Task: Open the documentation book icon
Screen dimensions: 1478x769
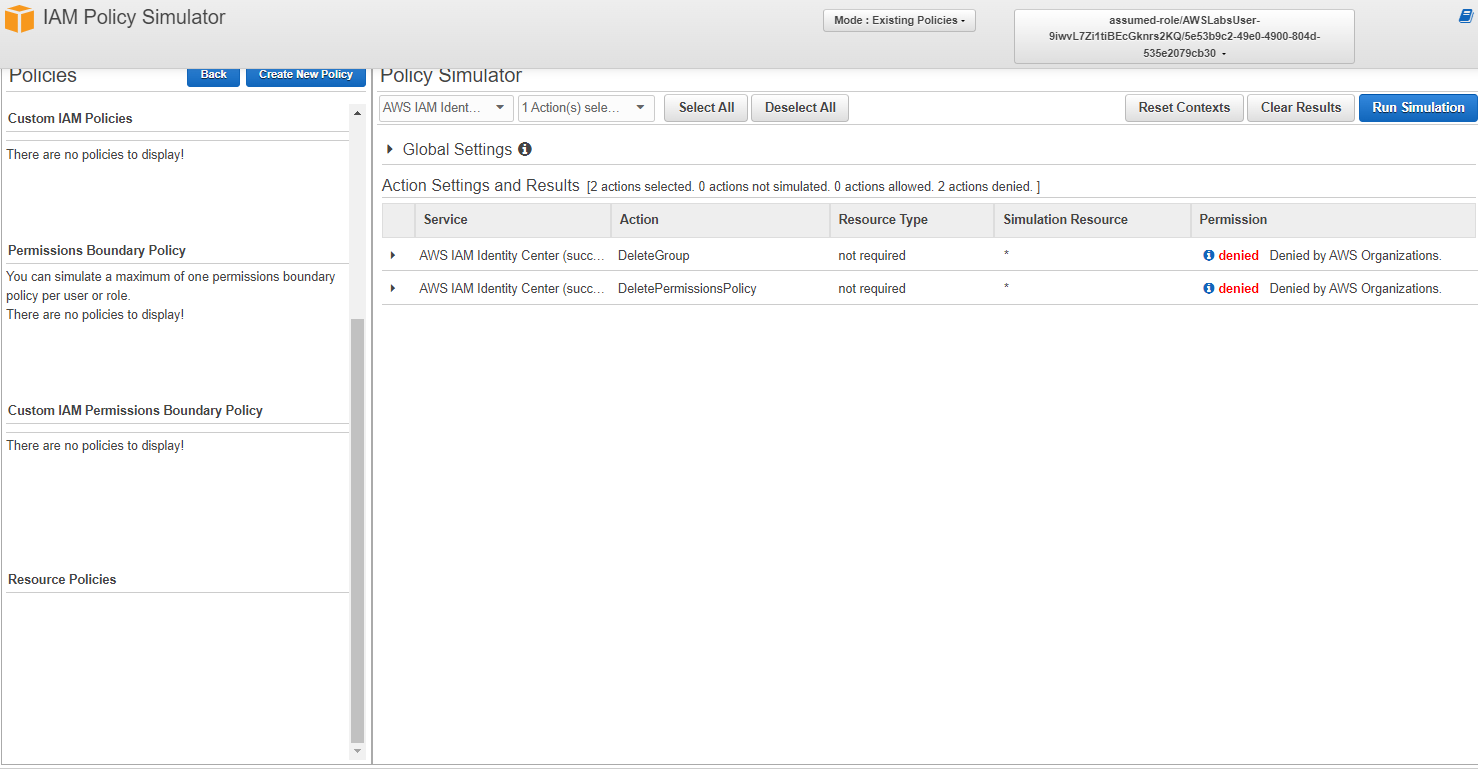Action: click(1466, 16)
